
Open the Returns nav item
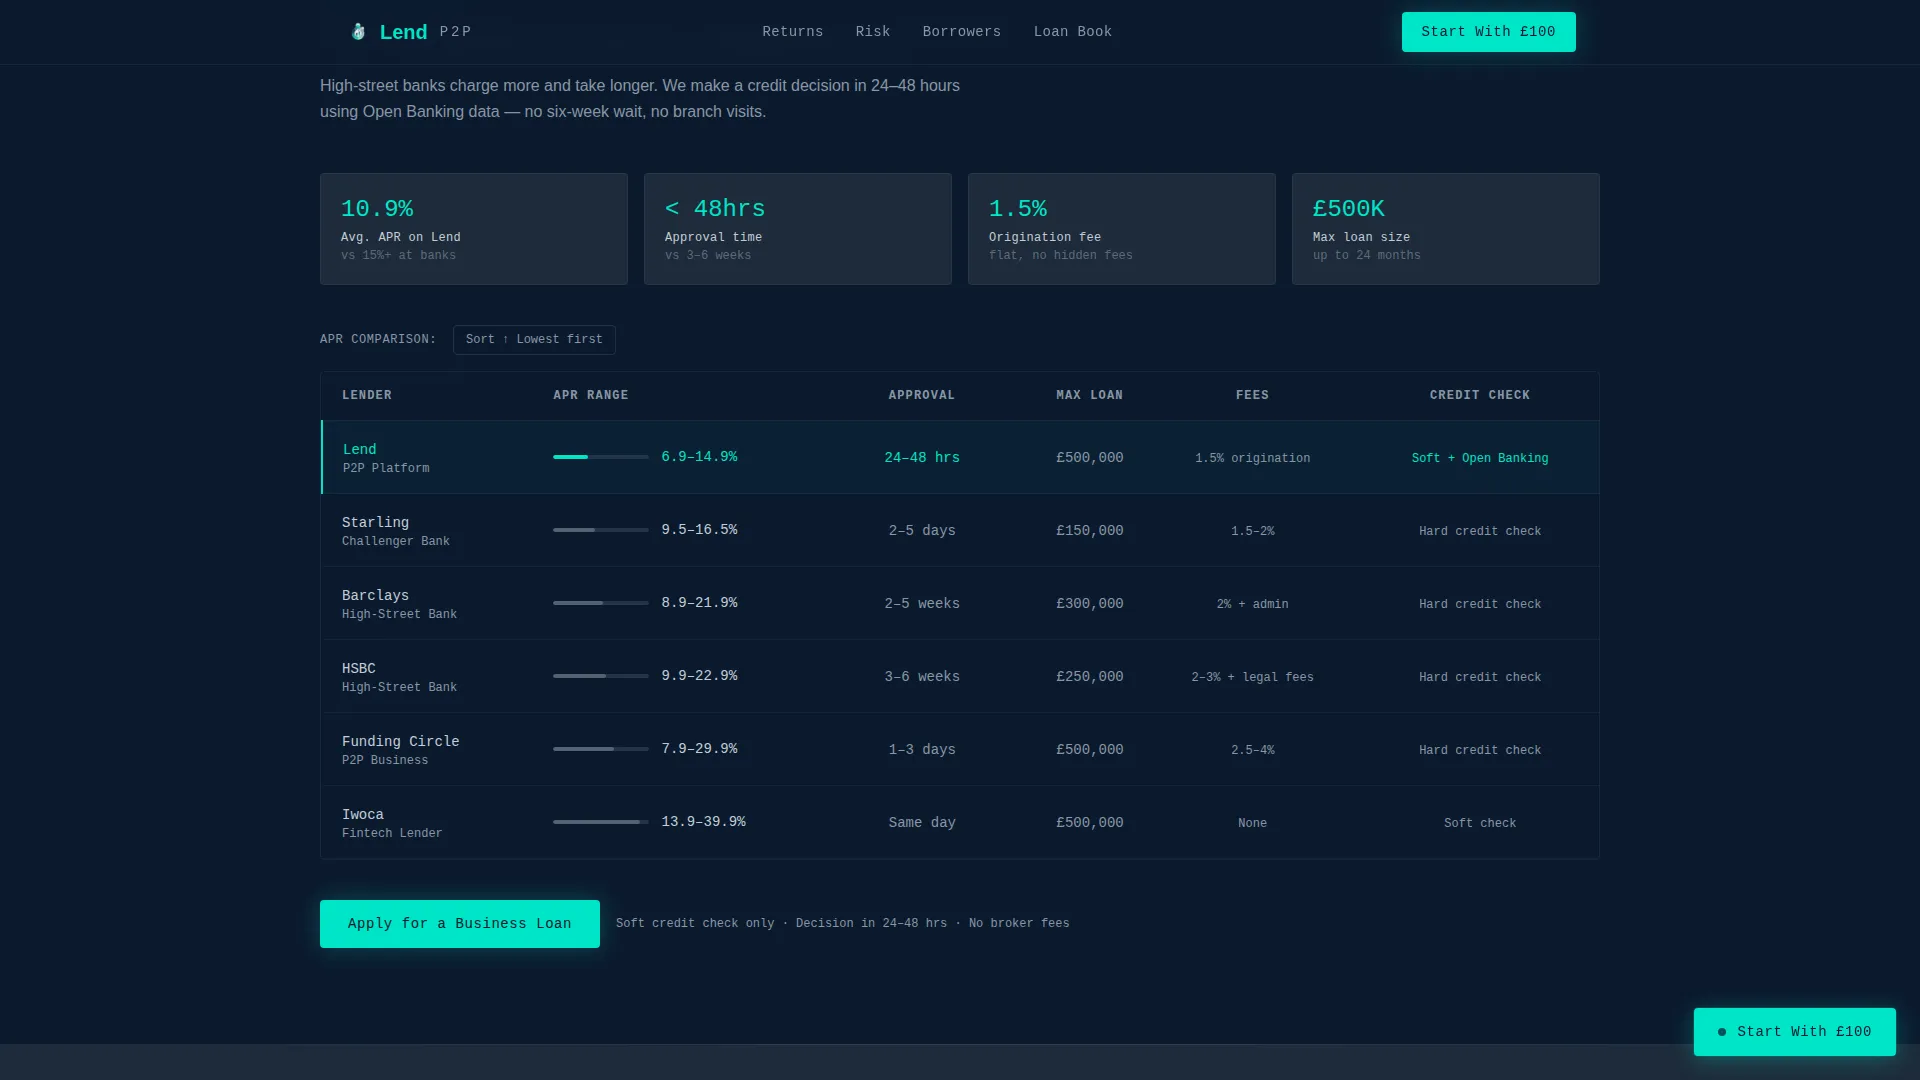point(793,32)
